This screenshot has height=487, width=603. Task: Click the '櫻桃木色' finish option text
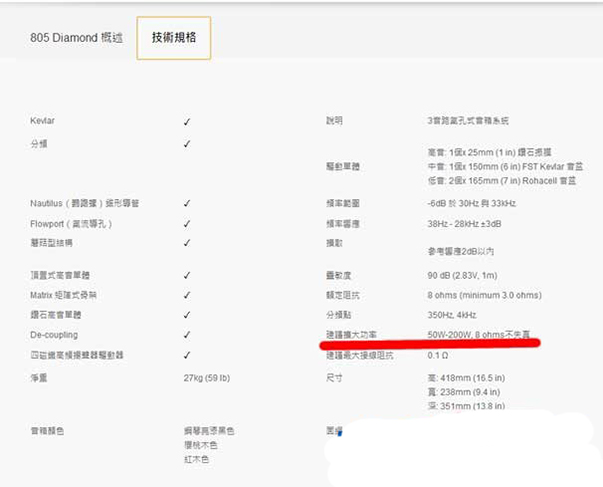click(x=200, y=445)
